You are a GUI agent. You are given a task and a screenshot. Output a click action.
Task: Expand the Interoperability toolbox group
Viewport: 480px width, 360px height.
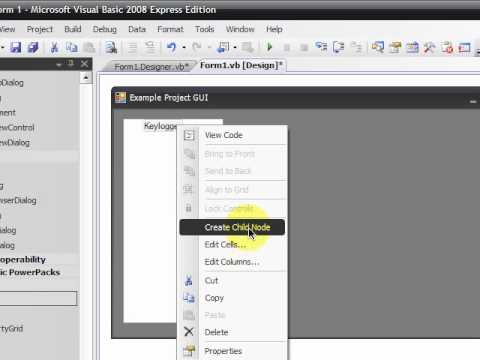point(23,259)
